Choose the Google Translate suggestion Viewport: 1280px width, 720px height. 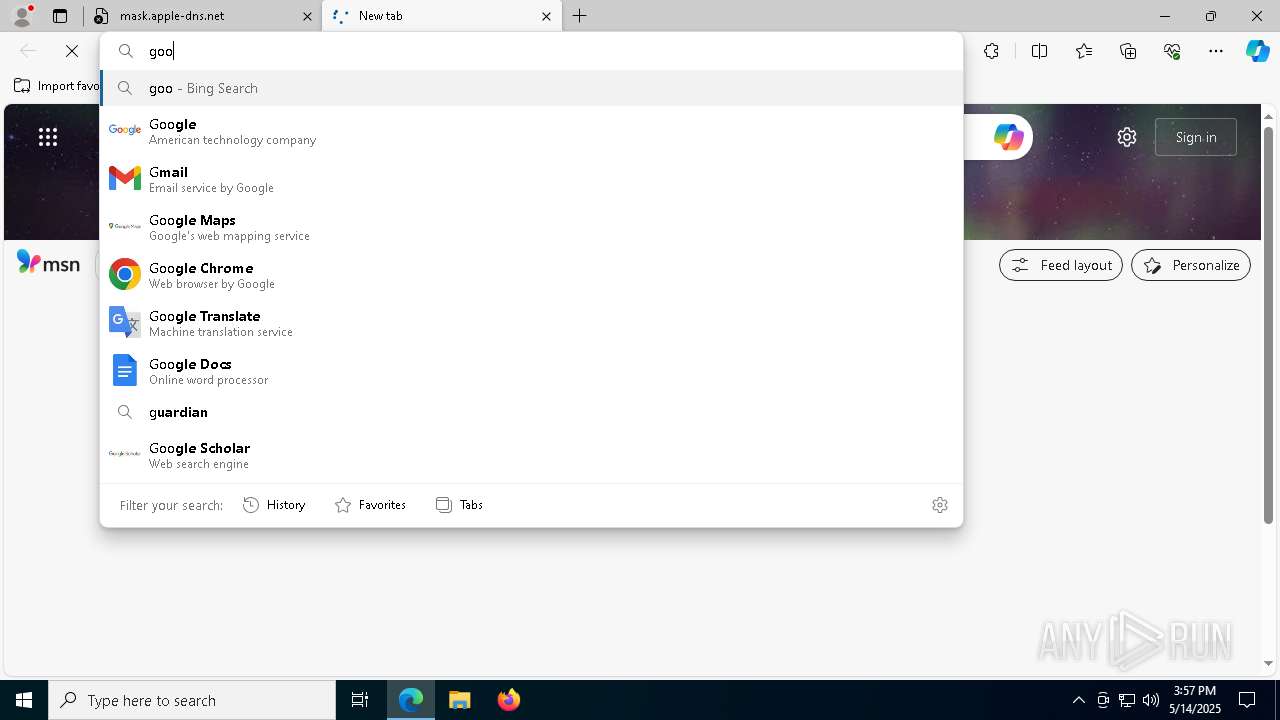pos(531,323)
